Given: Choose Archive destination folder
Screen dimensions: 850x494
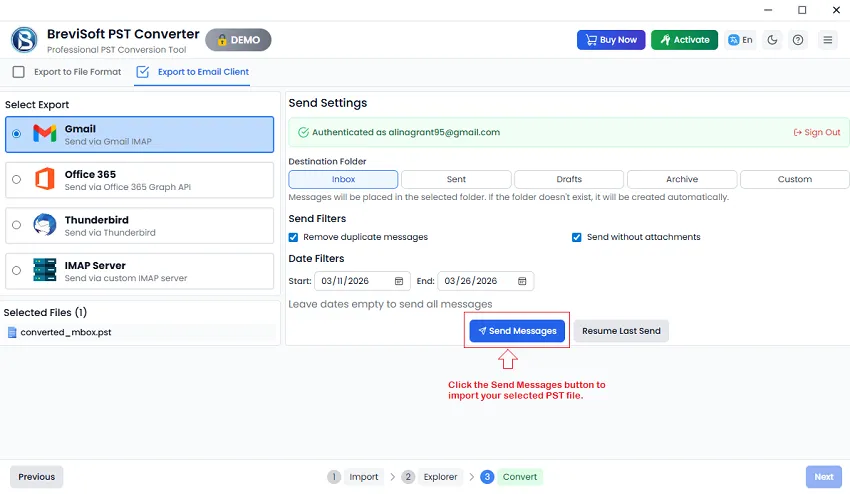Looking at the screenshot, I should pyautogui.click(x=682, y=179).
